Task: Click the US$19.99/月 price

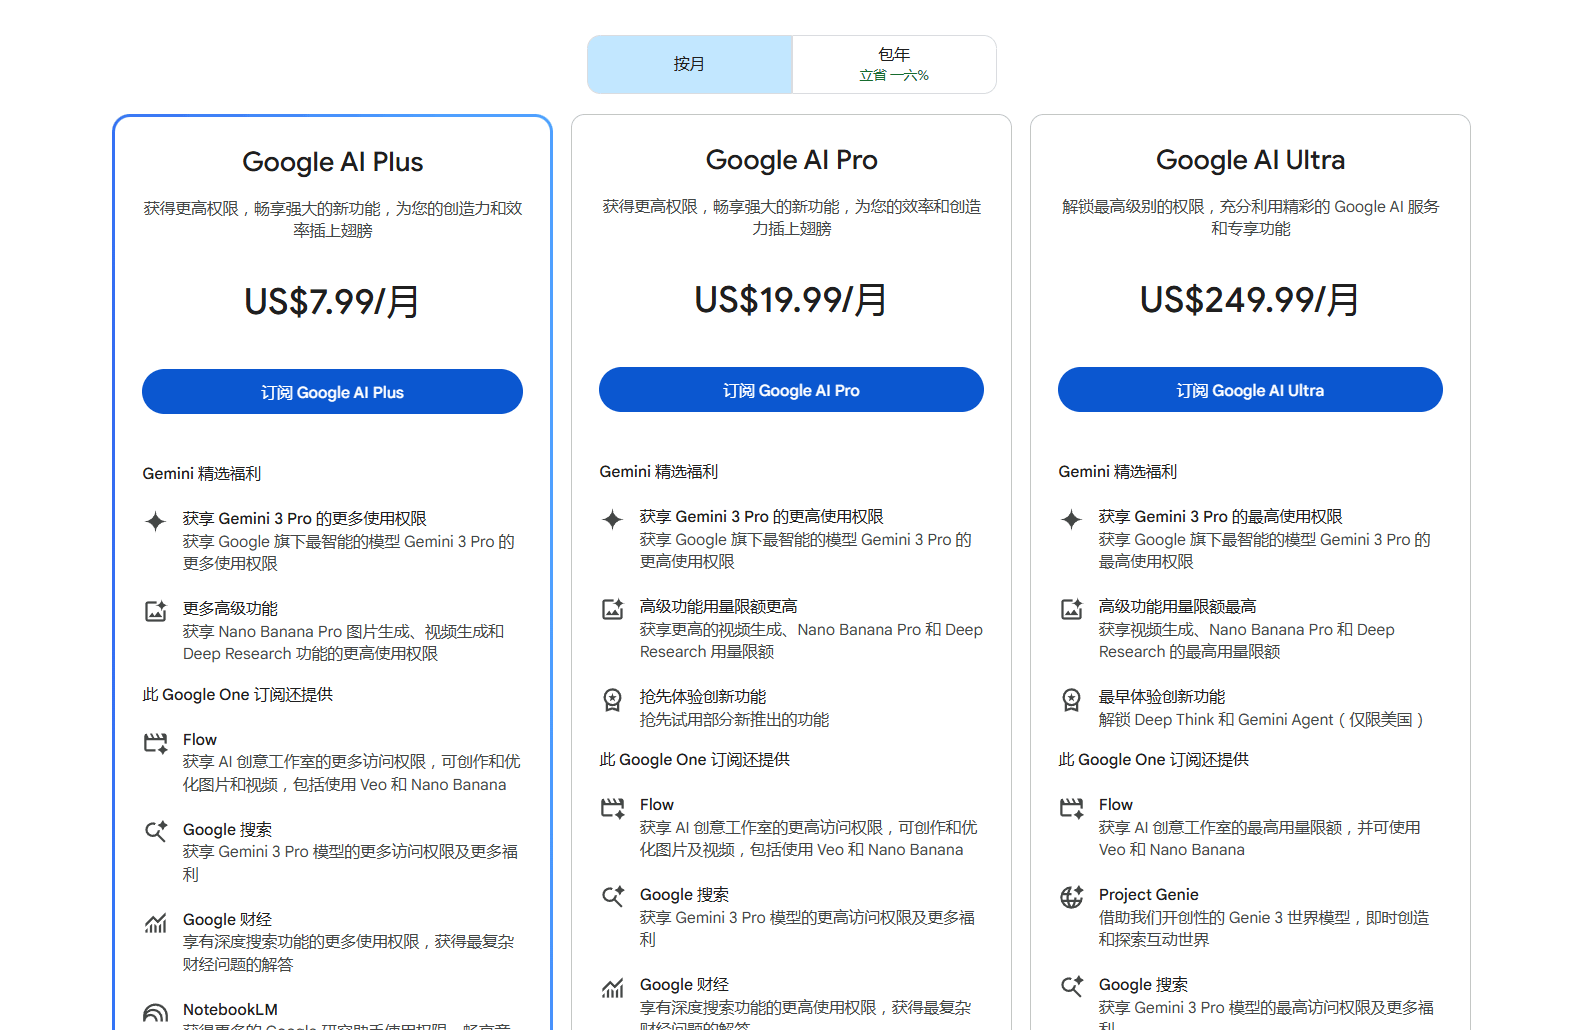Action: click(x=791, y=299)
